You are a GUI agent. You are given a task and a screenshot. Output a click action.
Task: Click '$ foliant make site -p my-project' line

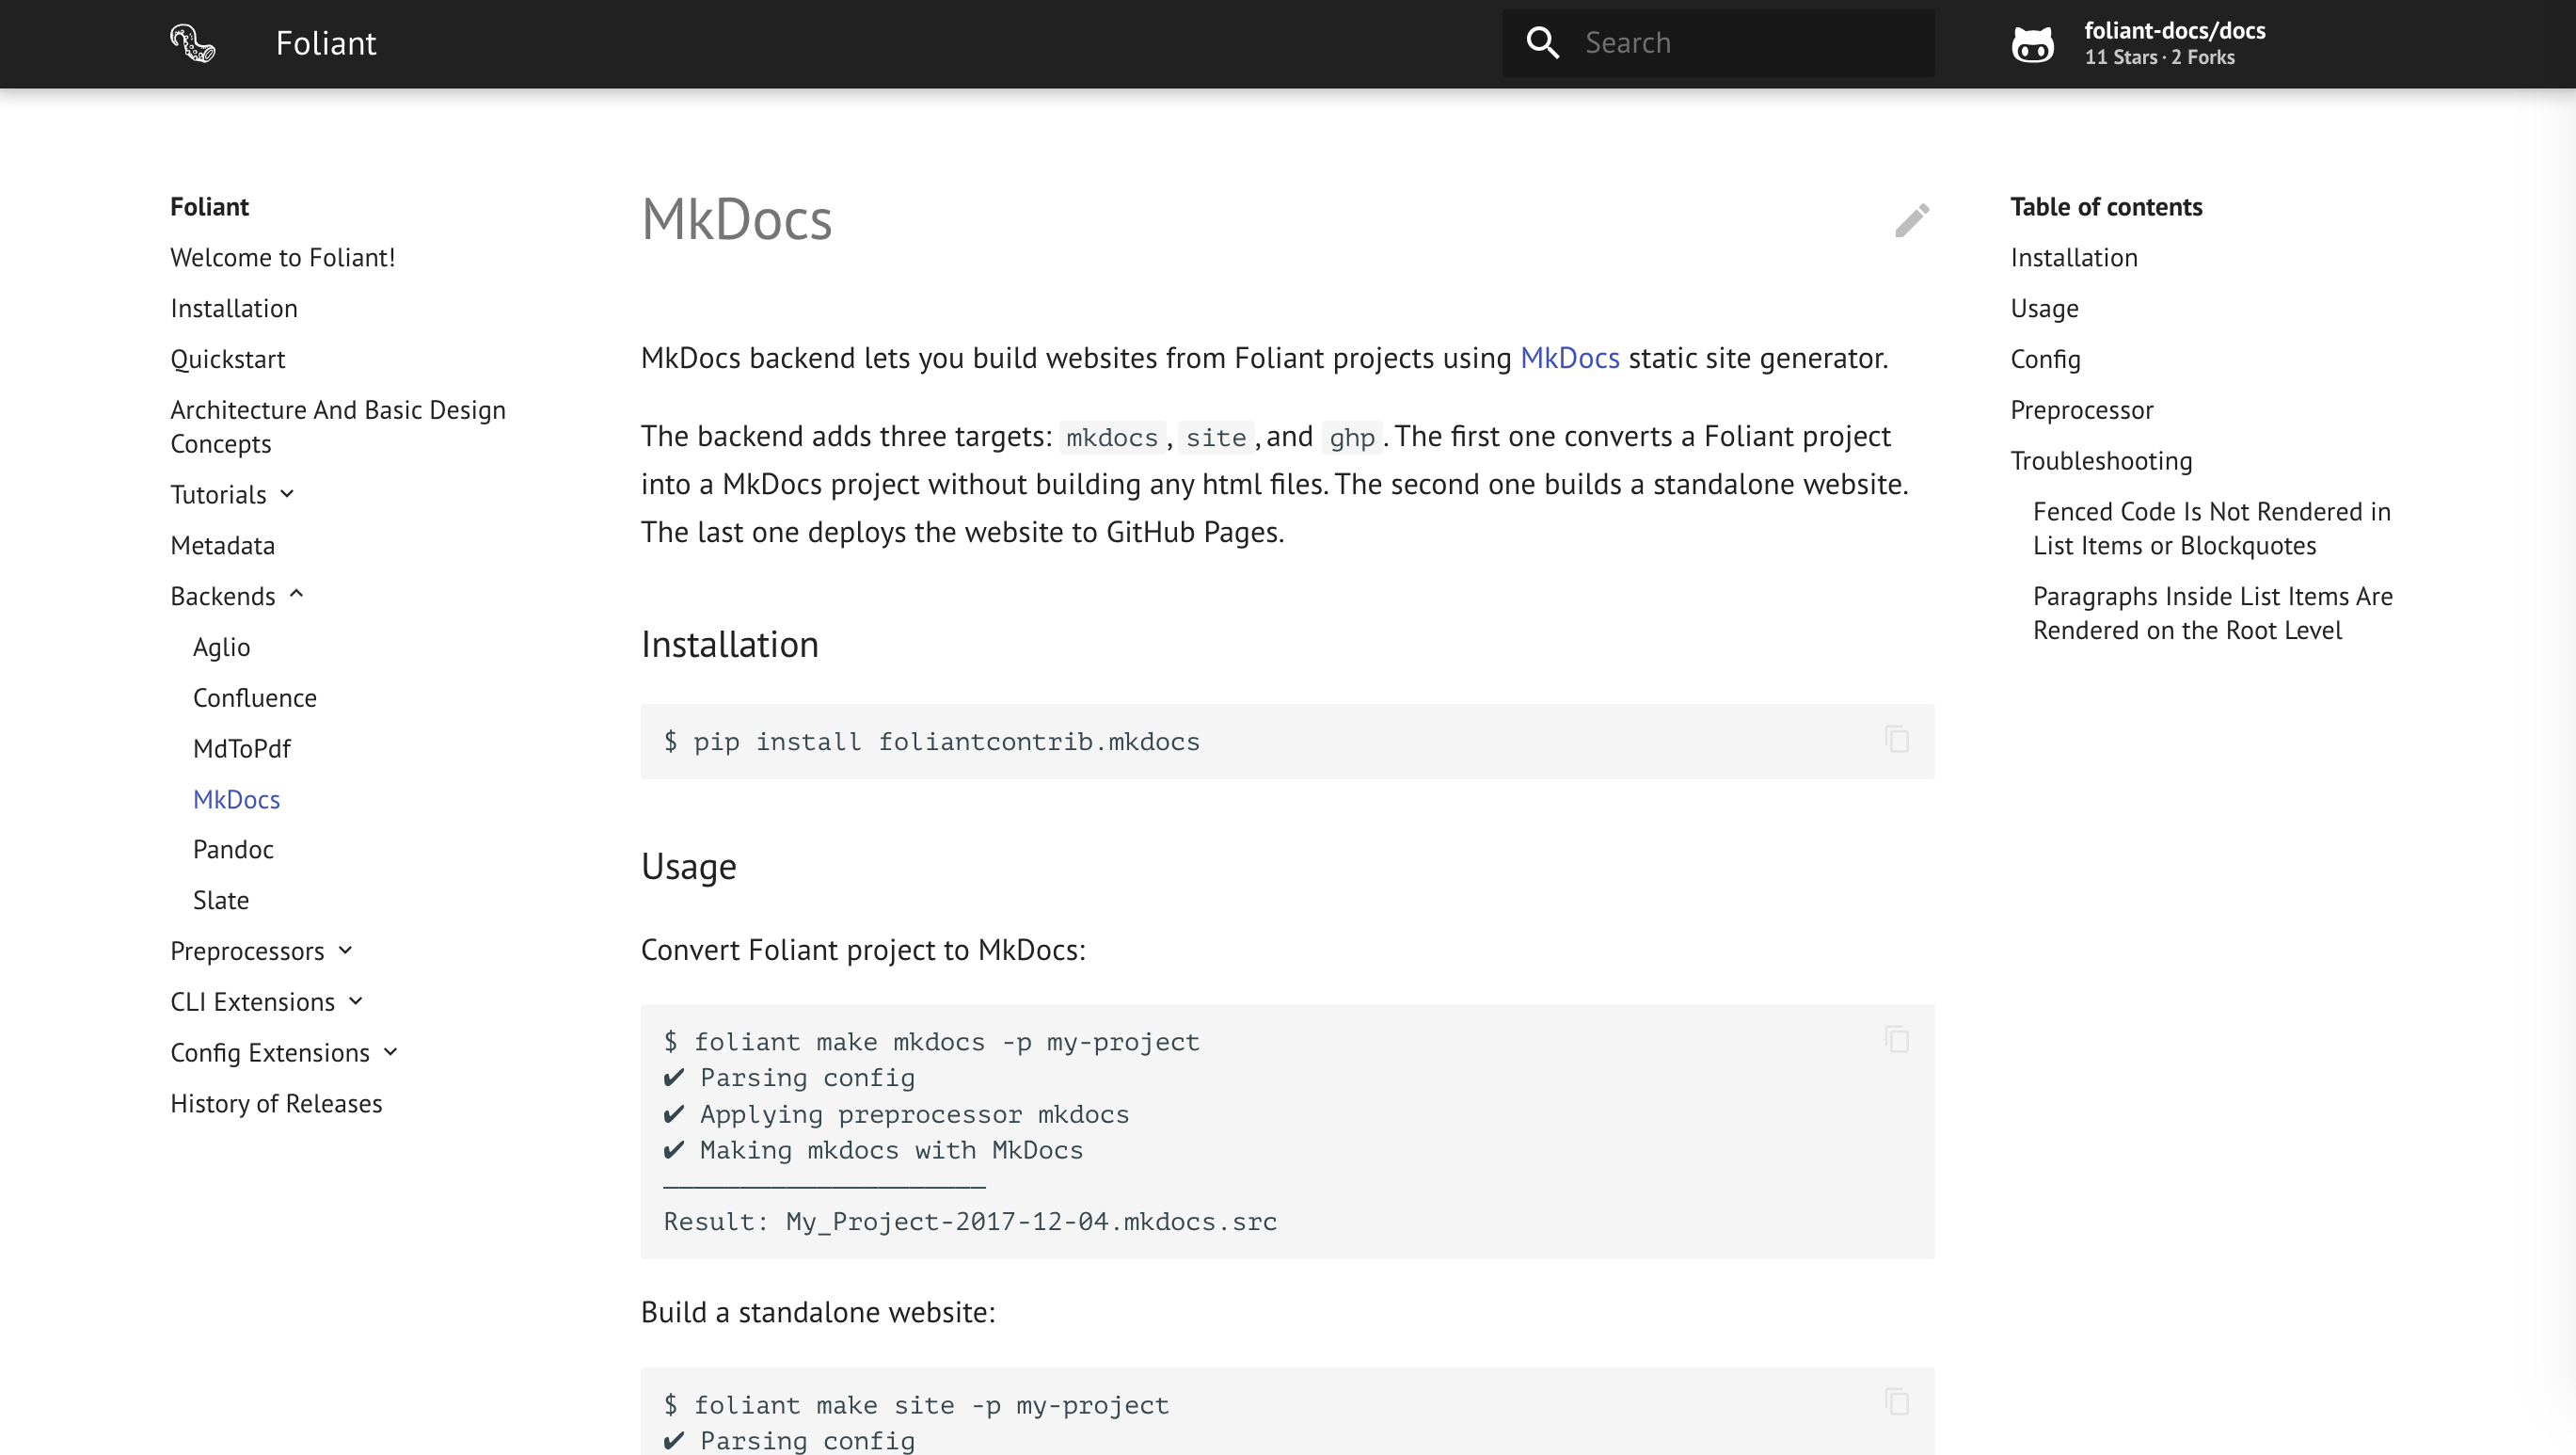916,1404
